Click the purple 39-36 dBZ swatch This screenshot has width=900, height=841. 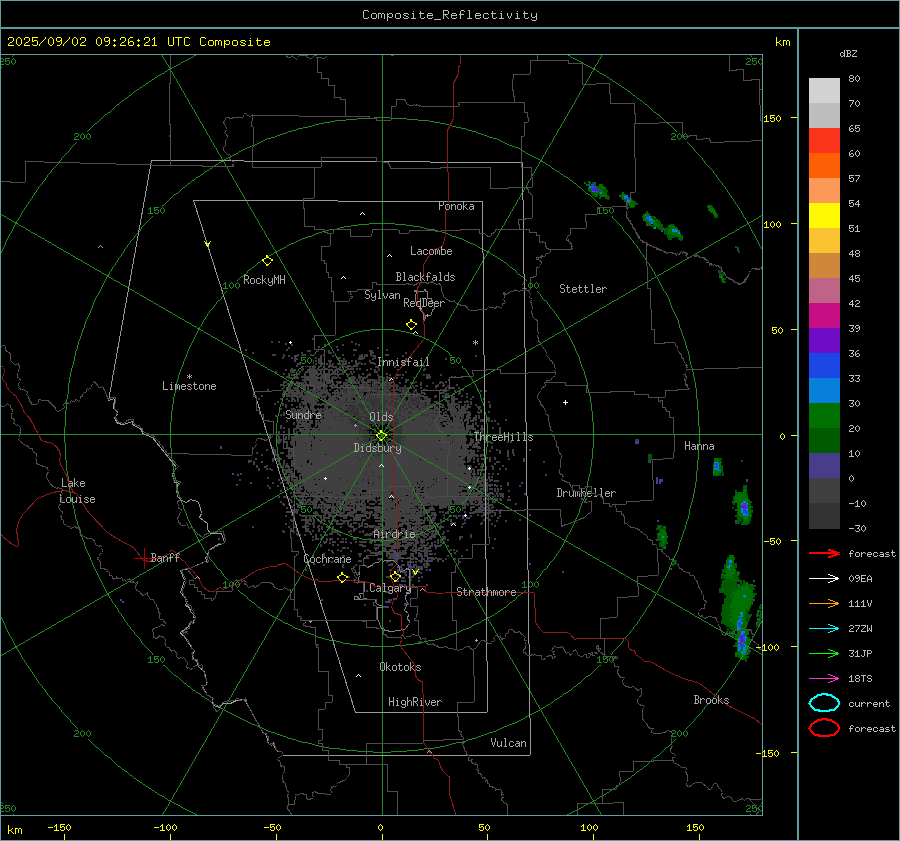point(824,341)
